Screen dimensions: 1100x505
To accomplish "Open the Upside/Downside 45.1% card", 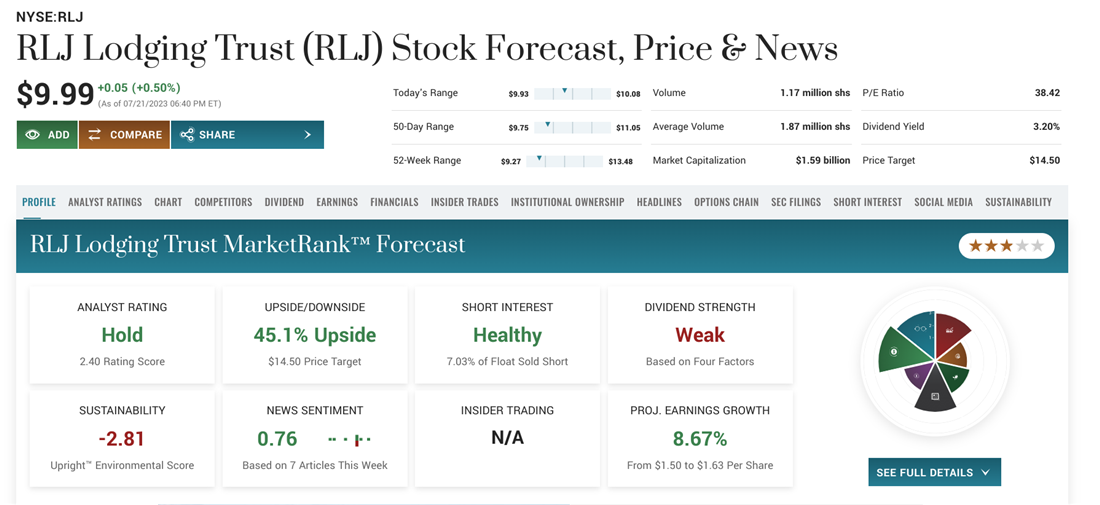I will click(314, 335).
